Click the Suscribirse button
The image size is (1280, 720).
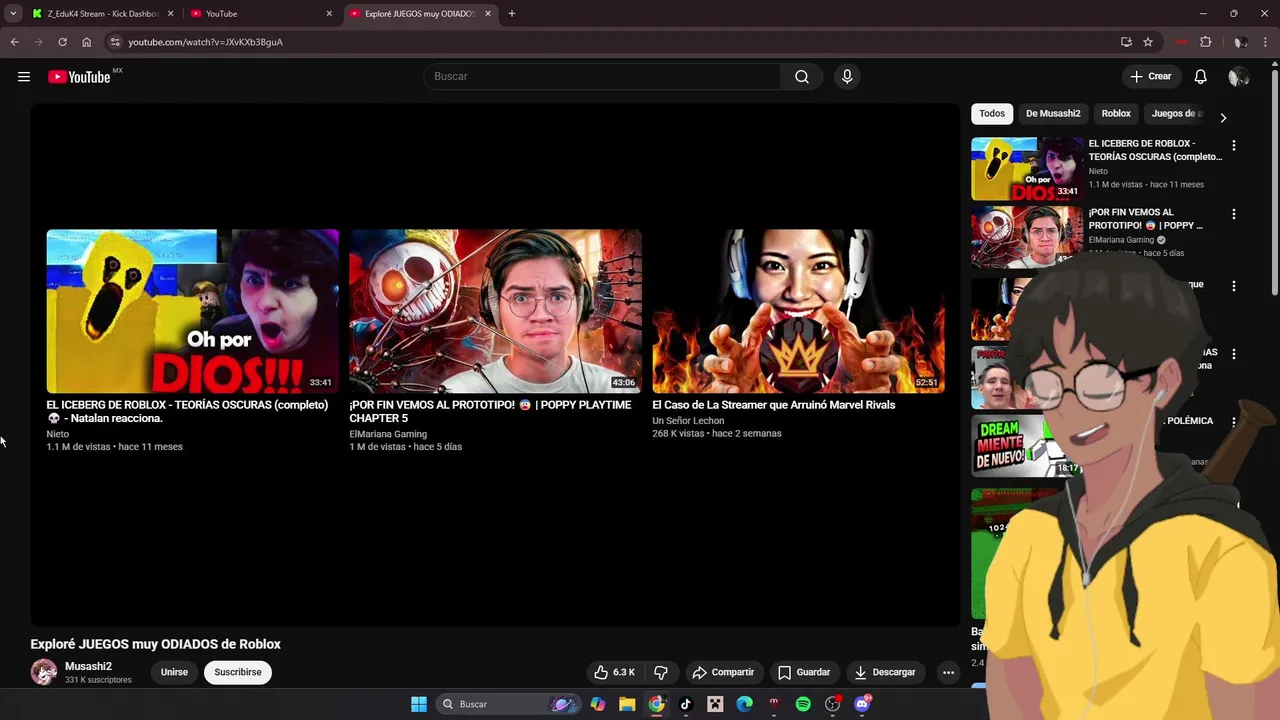(238, 672)
